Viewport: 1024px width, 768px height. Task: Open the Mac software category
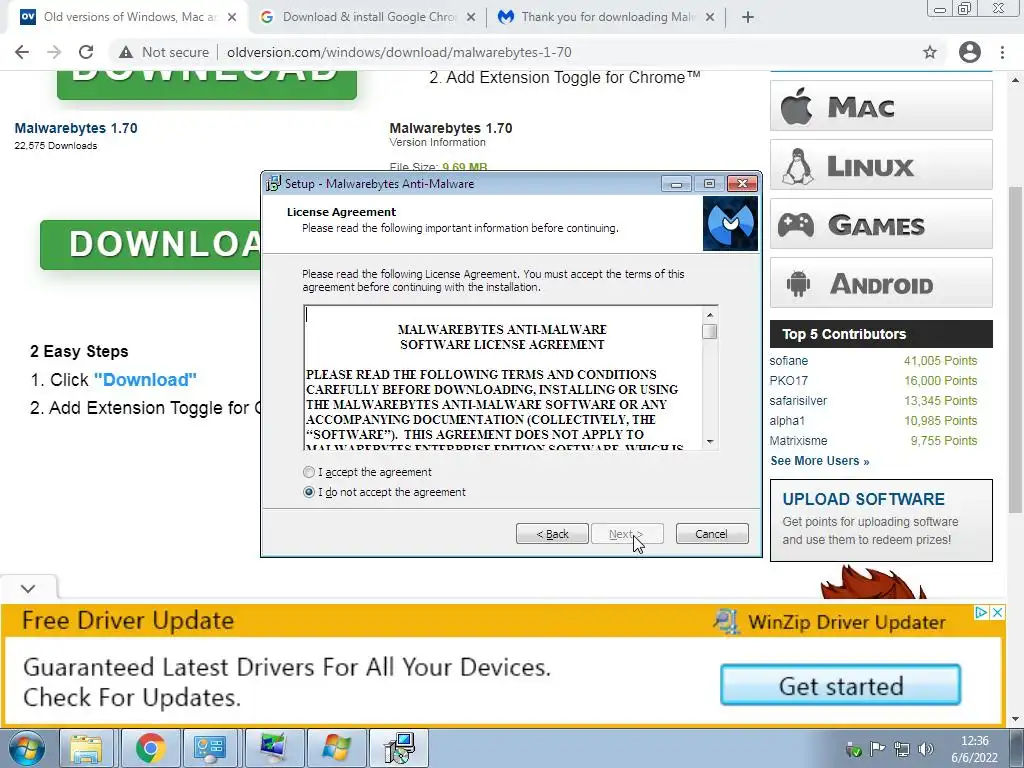(881, 106)
